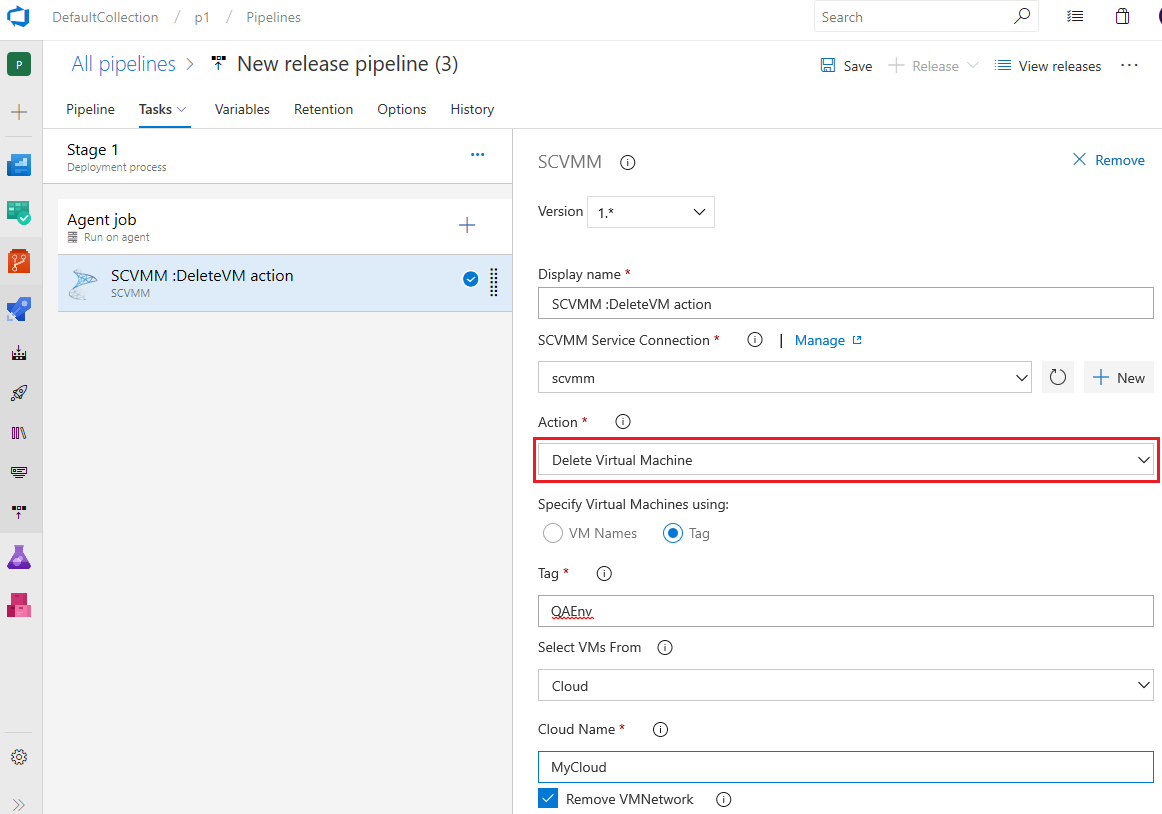Open the Select VMs From Cloud dropdown
The image size is (1162, 814).
tap(846, 686)
